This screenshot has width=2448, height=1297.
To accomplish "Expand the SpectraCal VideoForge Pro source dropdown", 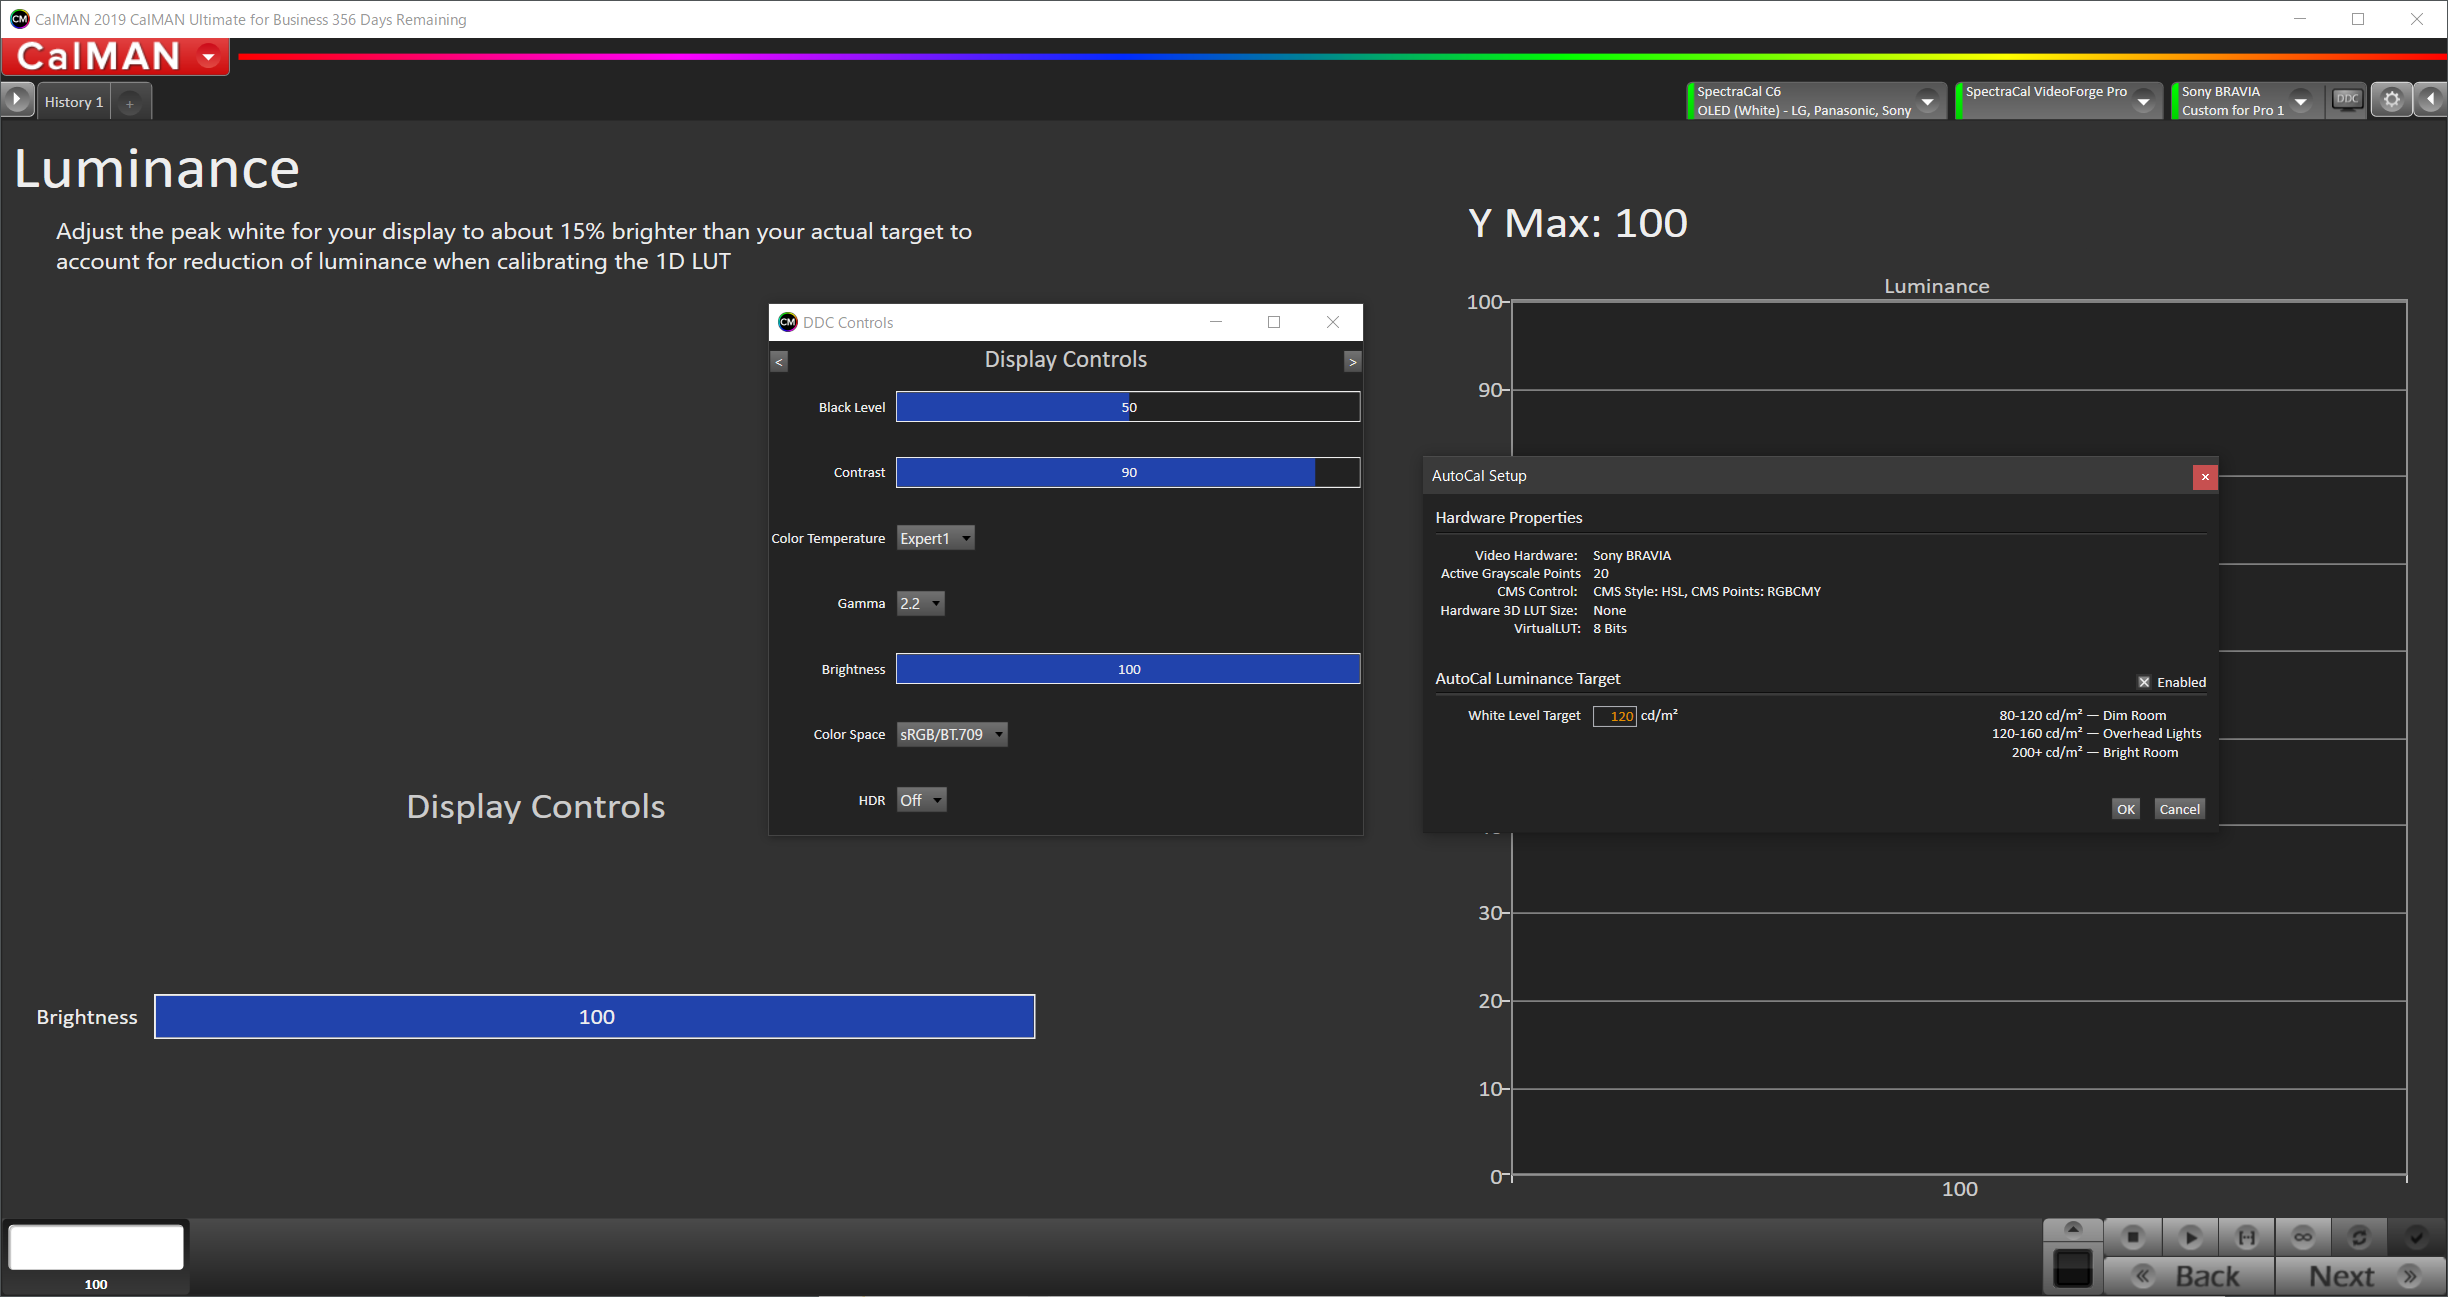I will point(2143,101).
